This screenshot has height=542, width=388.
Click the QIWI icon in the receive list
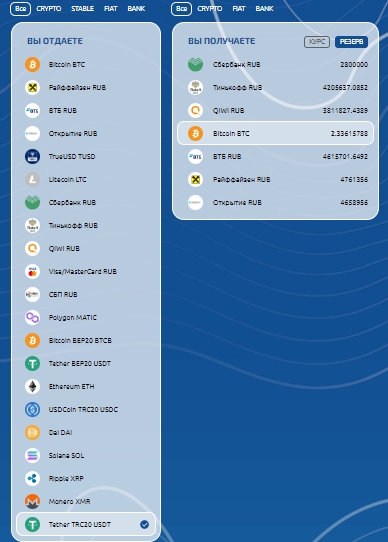(x=195, y=111)
